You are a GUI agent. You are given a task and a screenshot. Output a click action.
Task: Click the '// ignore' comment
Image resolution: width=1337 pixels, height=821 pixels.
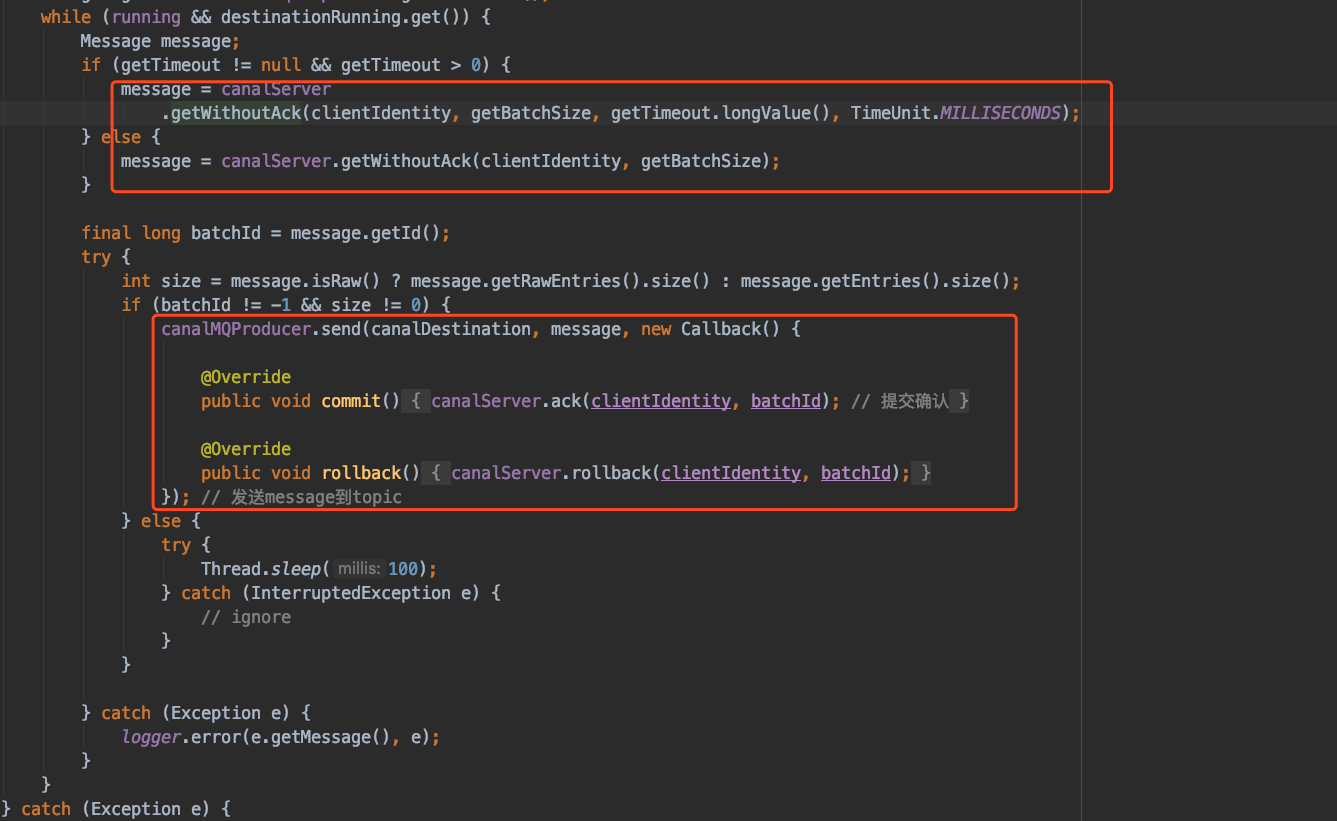246,617
